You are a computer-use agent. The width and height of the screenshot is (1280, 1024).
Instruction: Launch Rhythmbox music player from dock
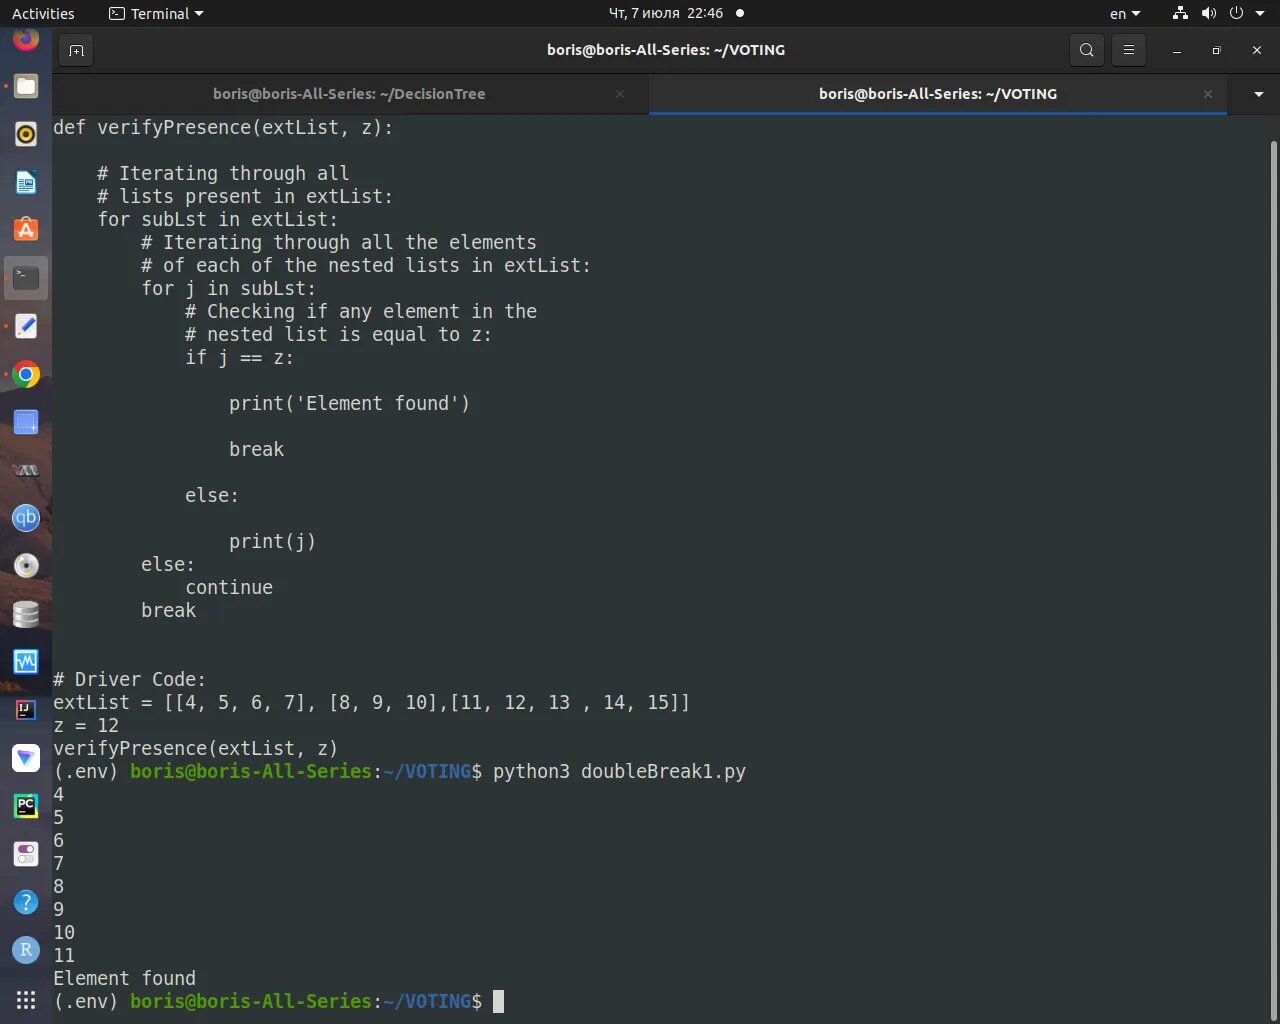coord(26,134)
